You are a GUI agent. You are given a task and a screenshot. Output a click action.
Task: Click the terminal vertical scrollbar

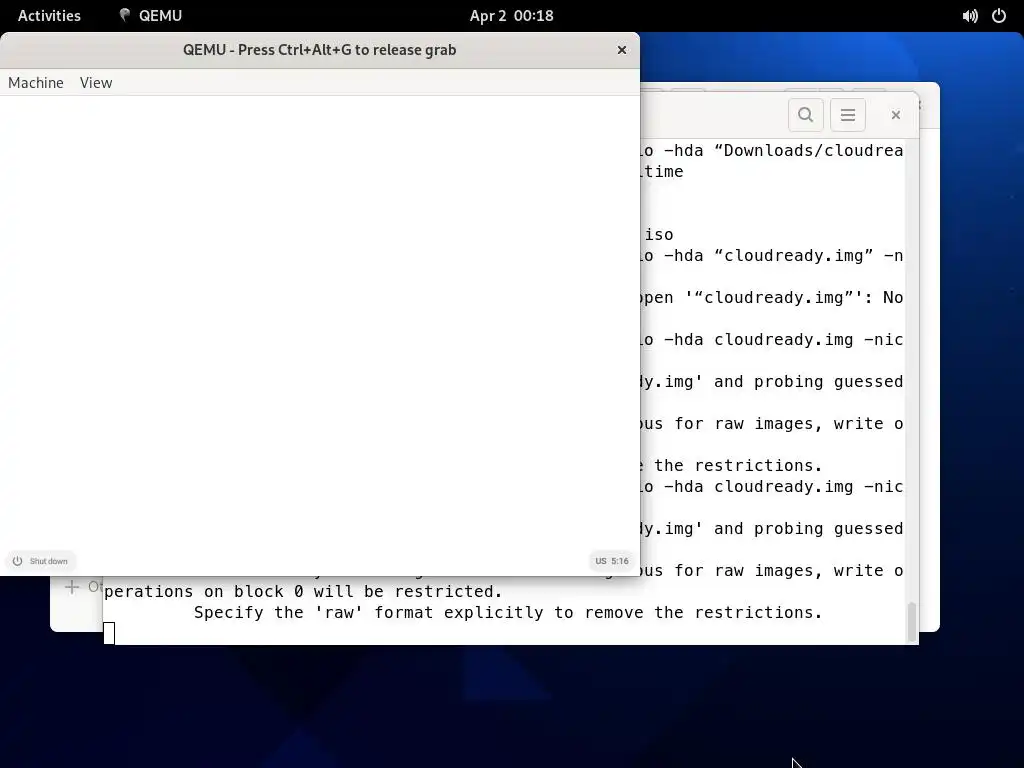(x=912, y=622)
